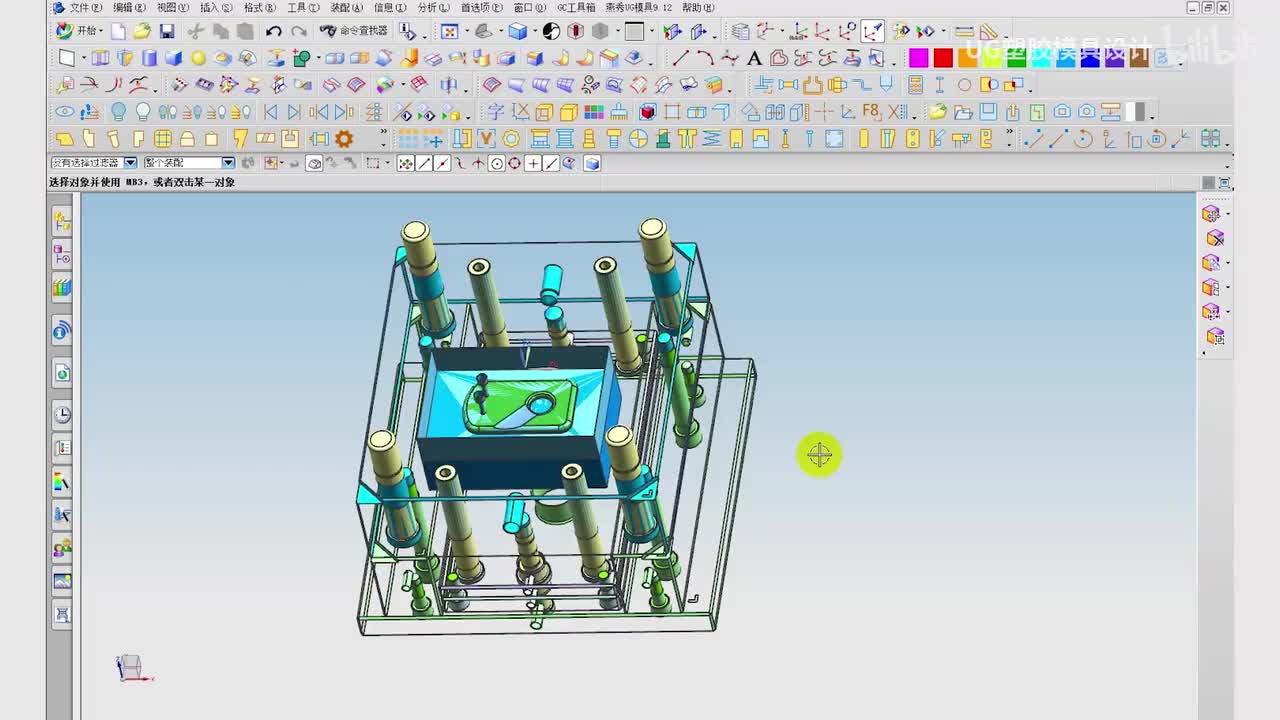Toggle the enable snap point option
The width and height of the screenshot is (1280, 720).
pos(406,163)
